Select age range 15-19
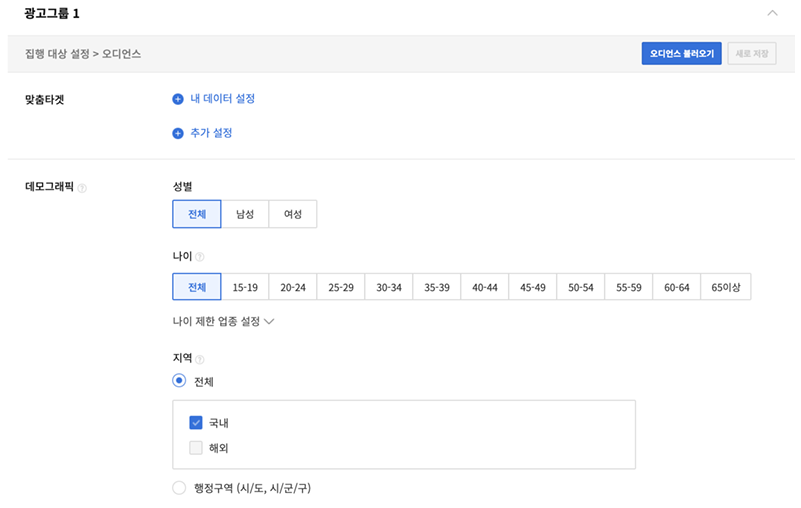 [x=245, y=287]
